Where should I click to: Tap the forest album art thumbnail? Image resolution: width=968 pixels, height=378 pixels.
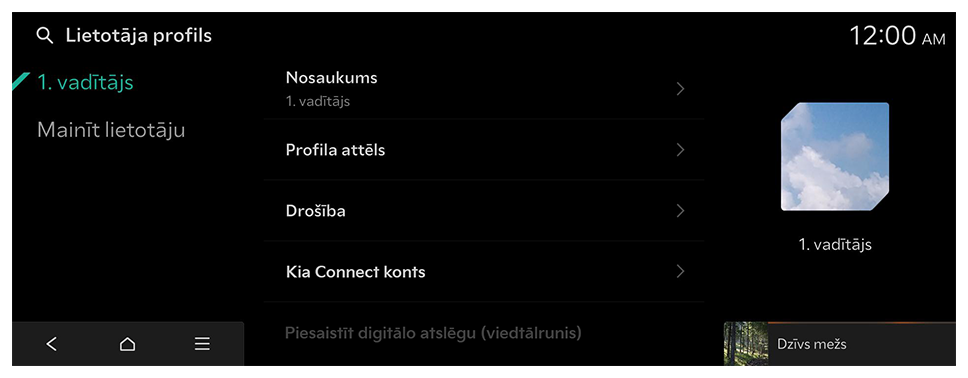pyautogui.click(x=746, y=344)
